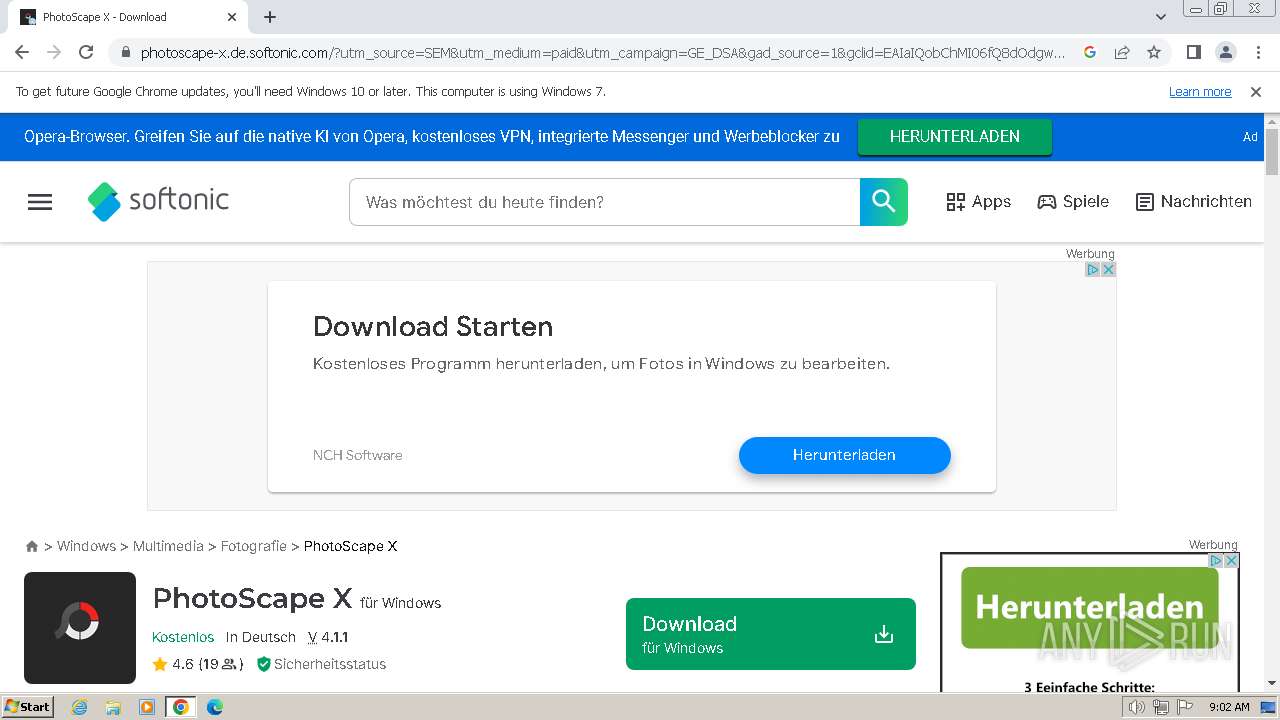Go back in Chrome
The image size is (1280, 720).
pyautogui.click(x=22, y=52)
